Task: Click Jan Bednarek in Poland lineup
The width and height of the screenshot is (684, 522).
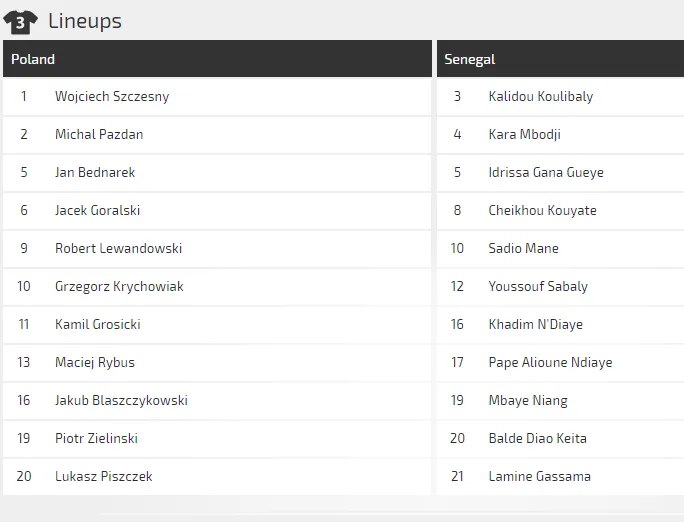Action: pyautogui.click(x=95, y=173)
